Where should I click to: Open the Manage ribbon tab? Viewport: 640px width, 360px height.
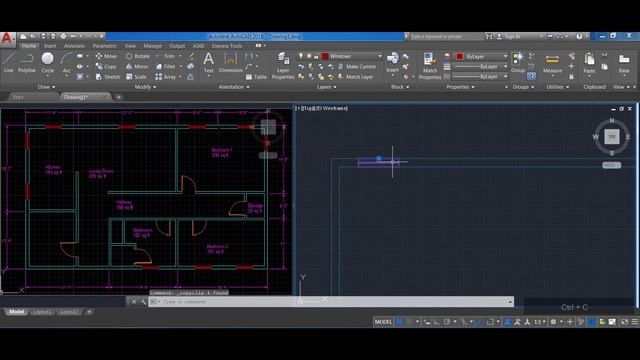152,46
